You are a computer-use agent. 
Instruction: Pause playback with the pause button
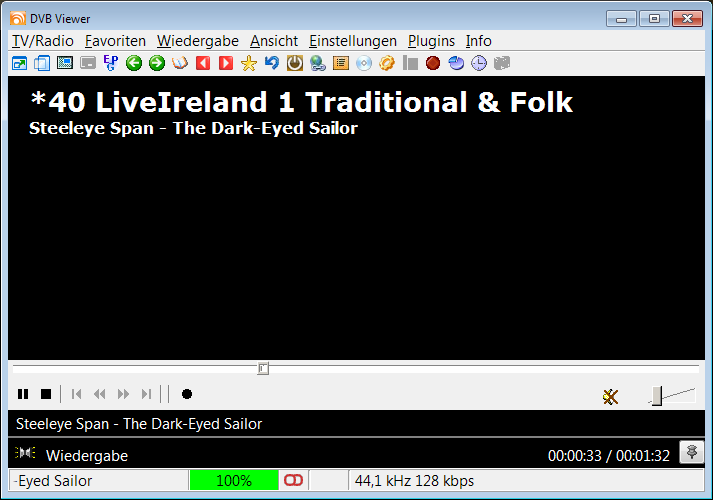pyautogui.click(x=23, y=394)
